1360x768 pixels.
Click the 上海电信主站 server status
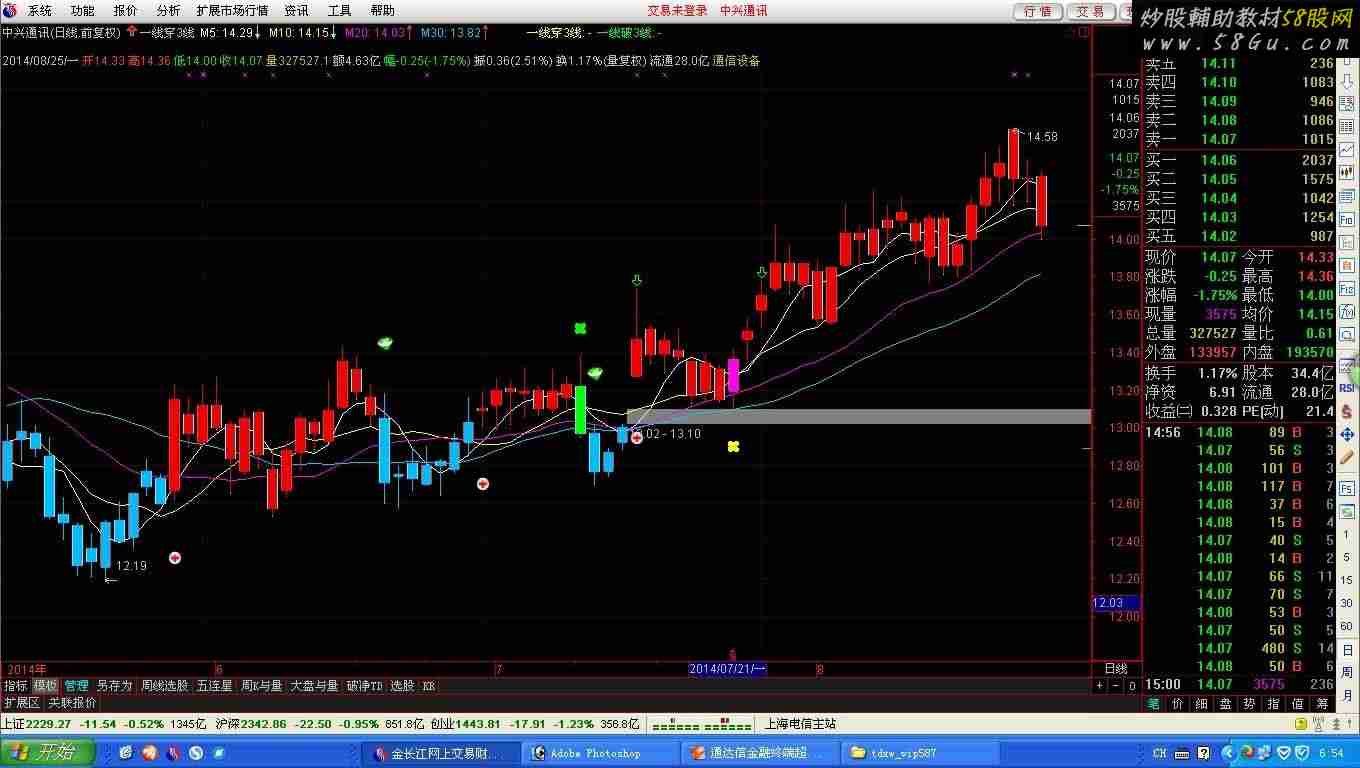coord(800,723)
